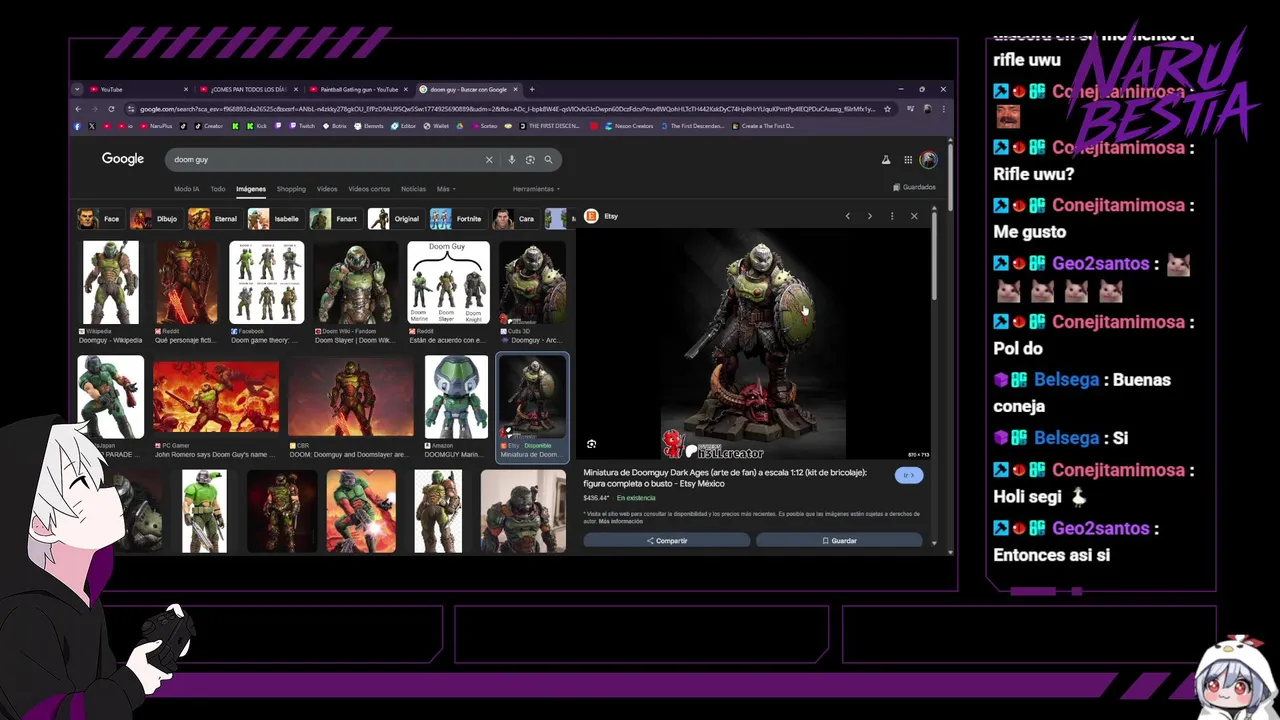
Task: Go to previous image in preview panel
Action: tap(848, 216)
